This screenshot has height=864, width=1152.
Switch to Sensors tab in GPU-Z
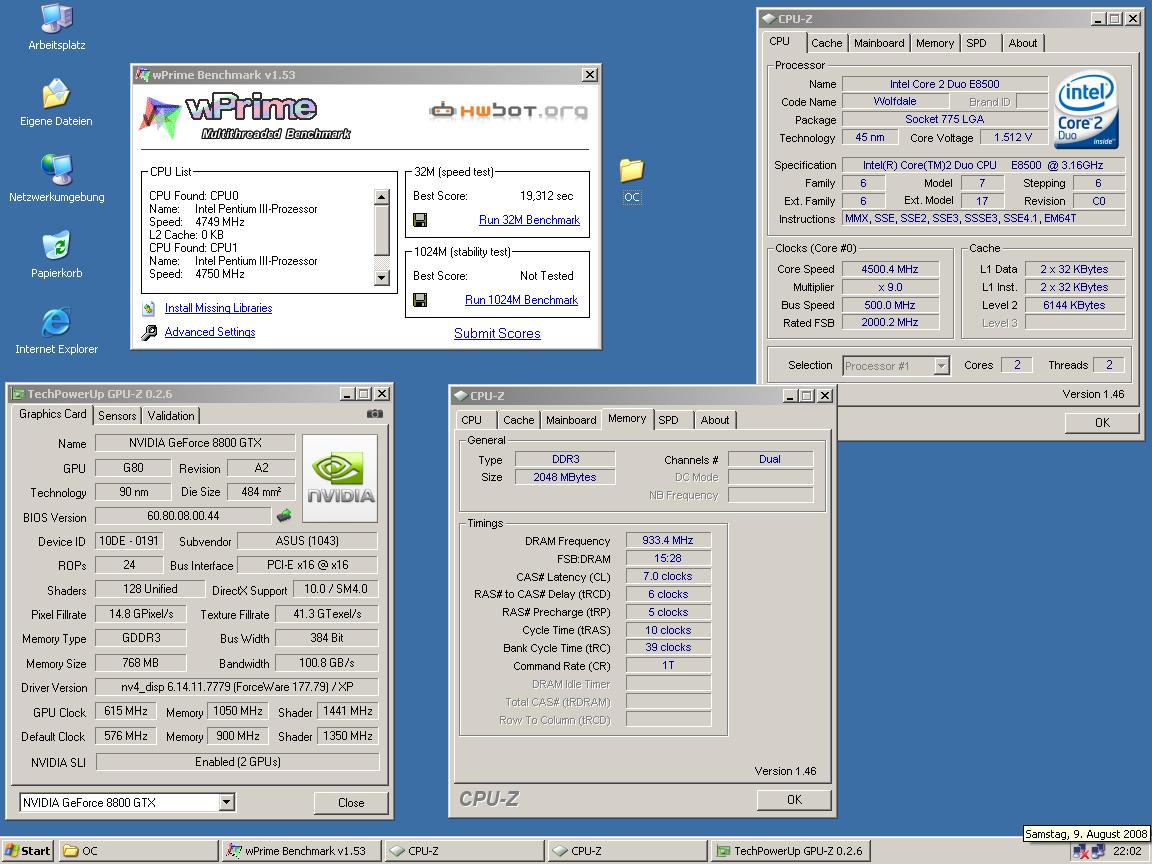(117, 416)
